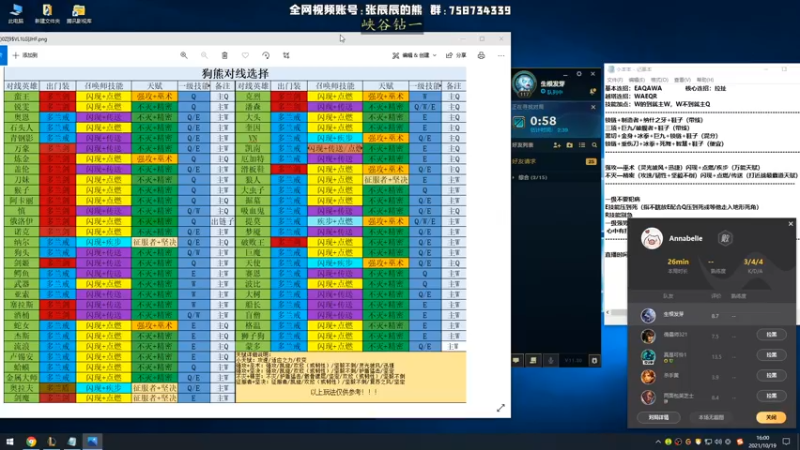This screenshot has width=800, height=450.
Task: Click the summoner avatar in the game client
Action: click(x=524, y=84)
